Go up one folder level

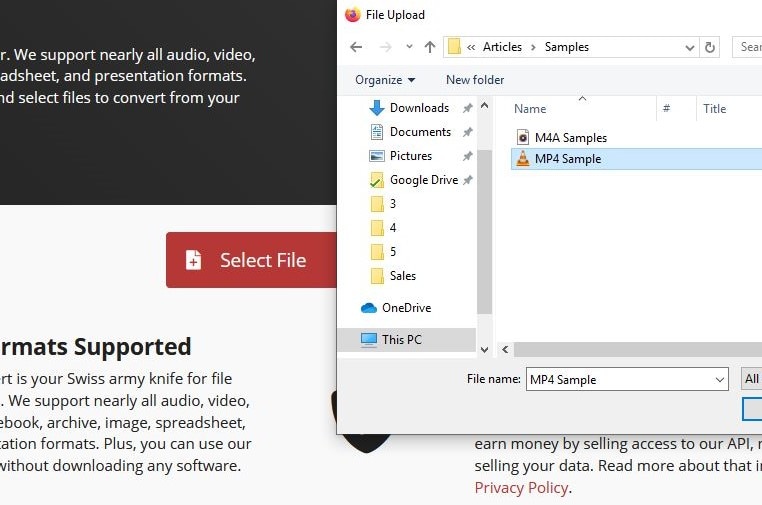(430, 47)
